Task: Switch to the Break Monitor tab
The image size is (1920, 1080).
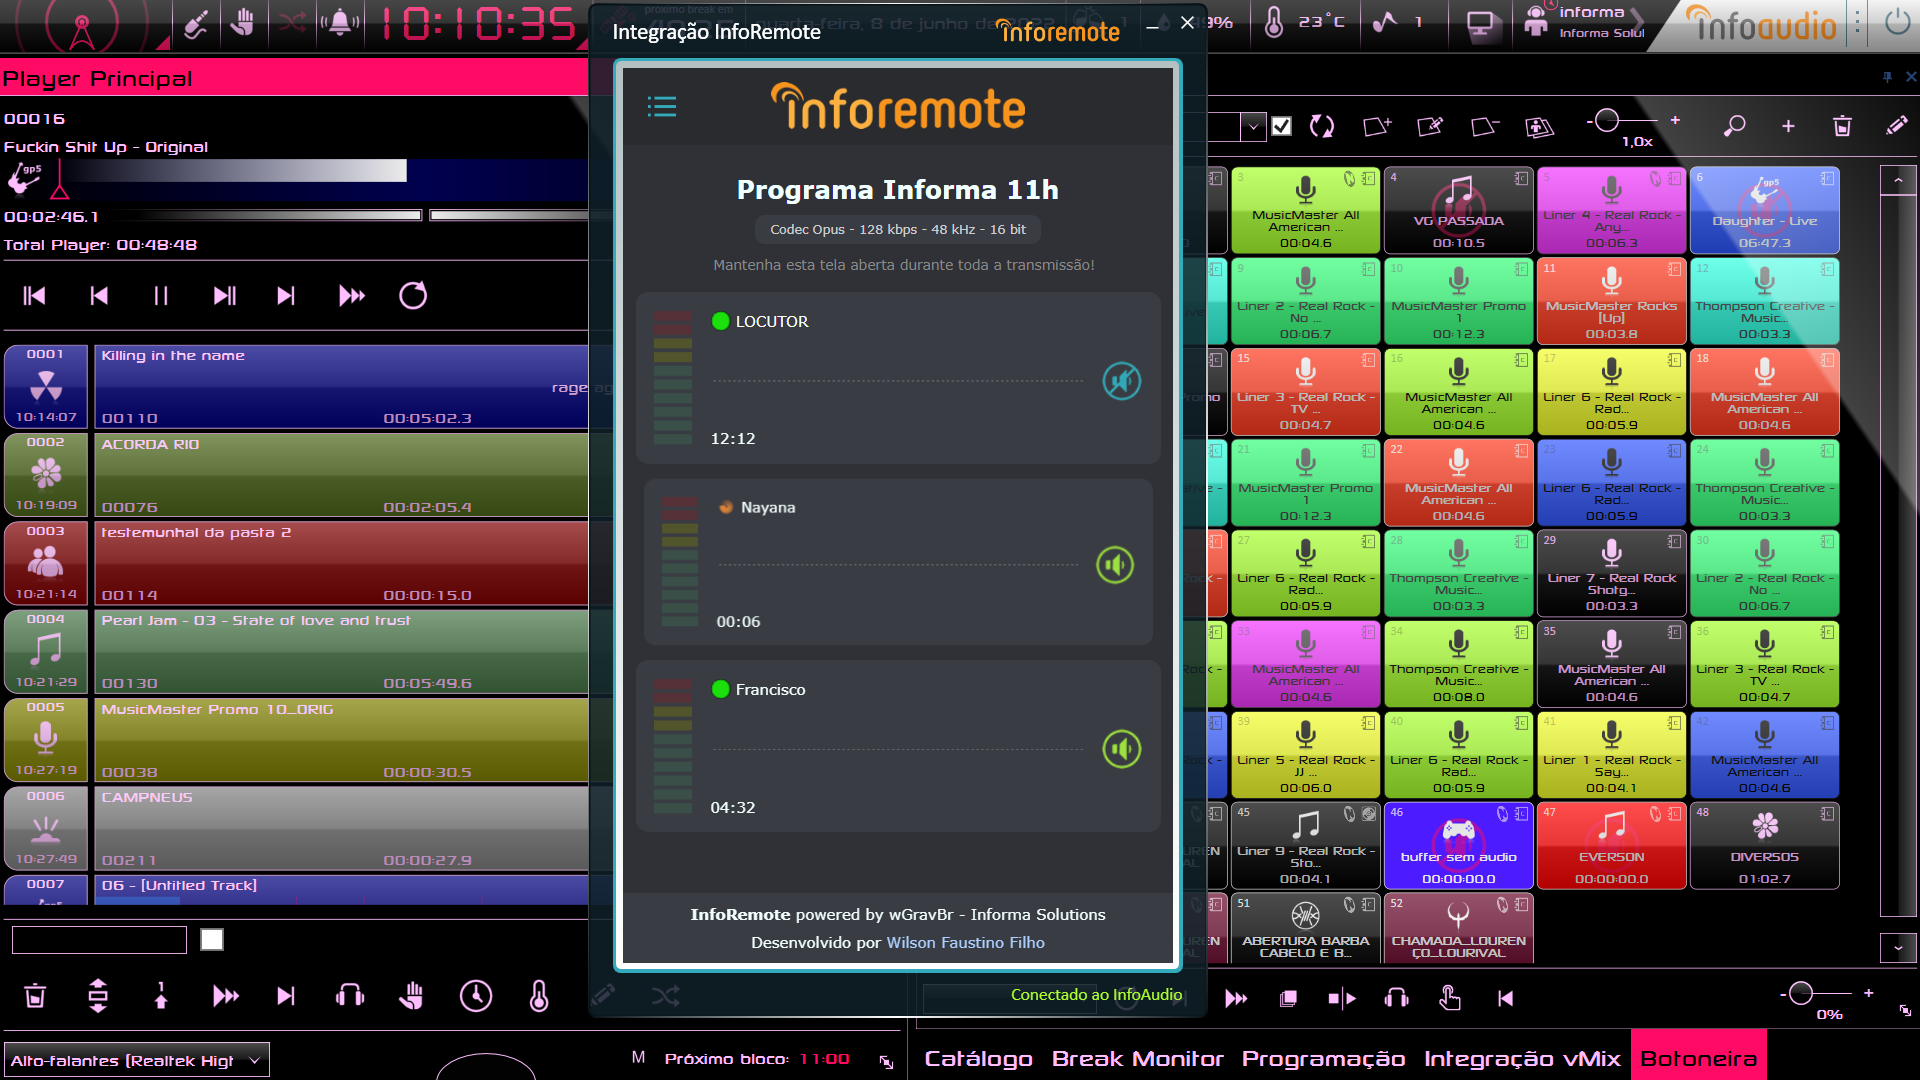Action: 1137,1059
